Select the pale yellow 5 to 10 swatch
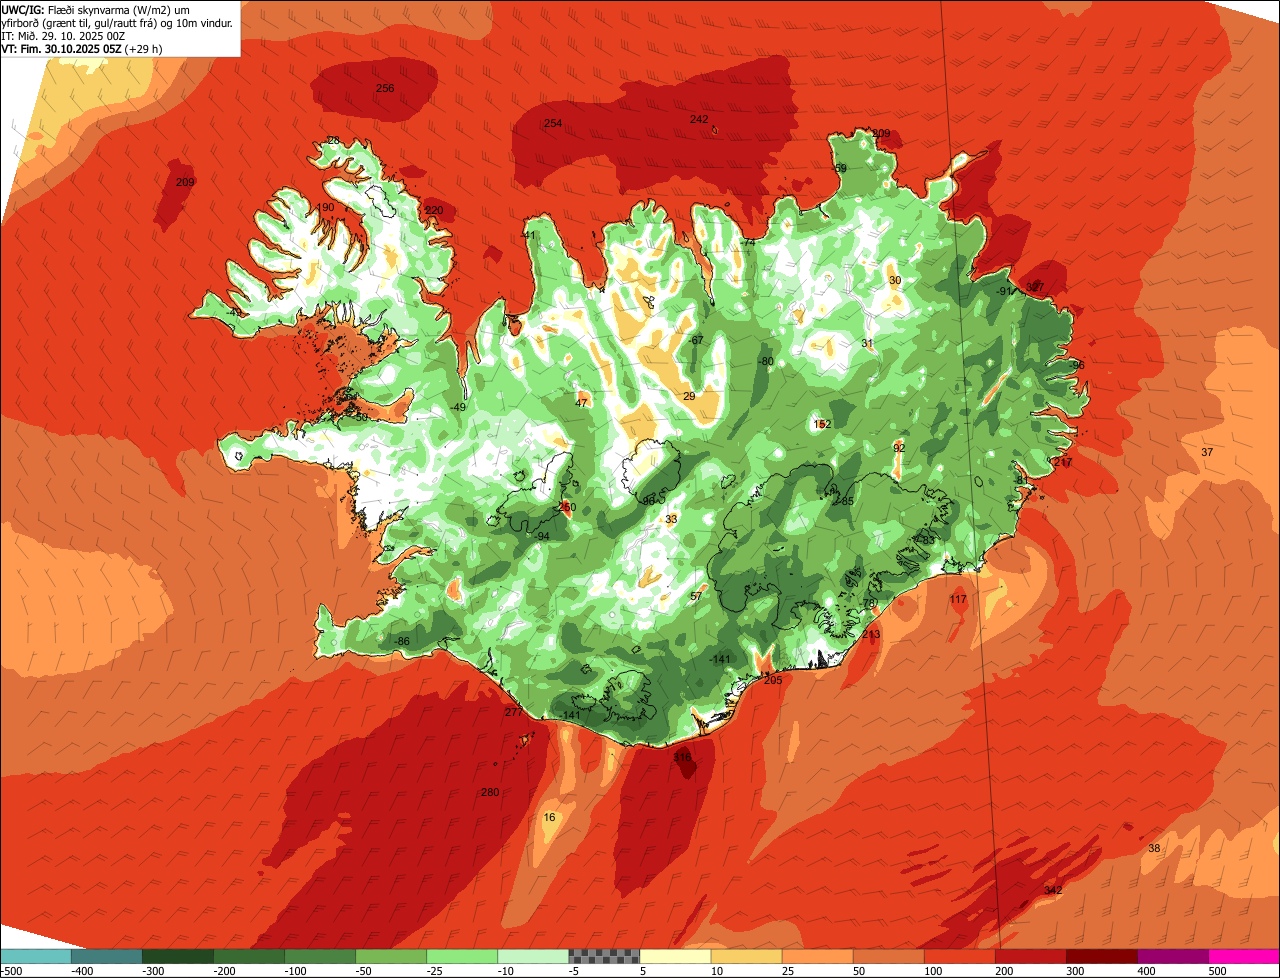 (674, 956)
